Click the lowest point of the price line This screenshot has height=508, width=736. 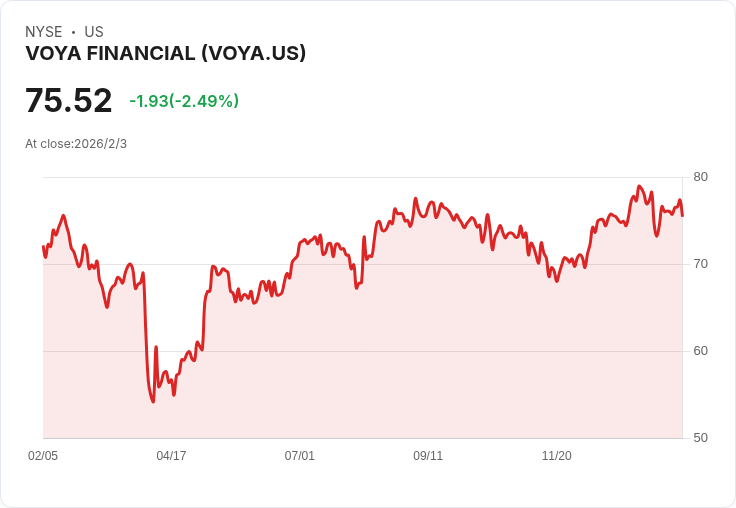(153, 402)
